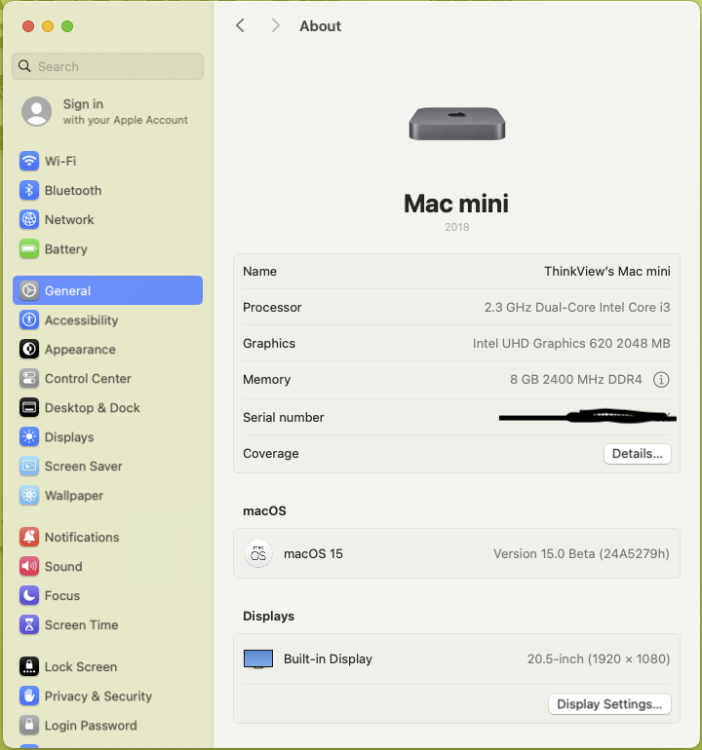This screenshot has width=702, height=750.
Task: Click the Bluetooth icon in sidebar
Action: (29, 190)
